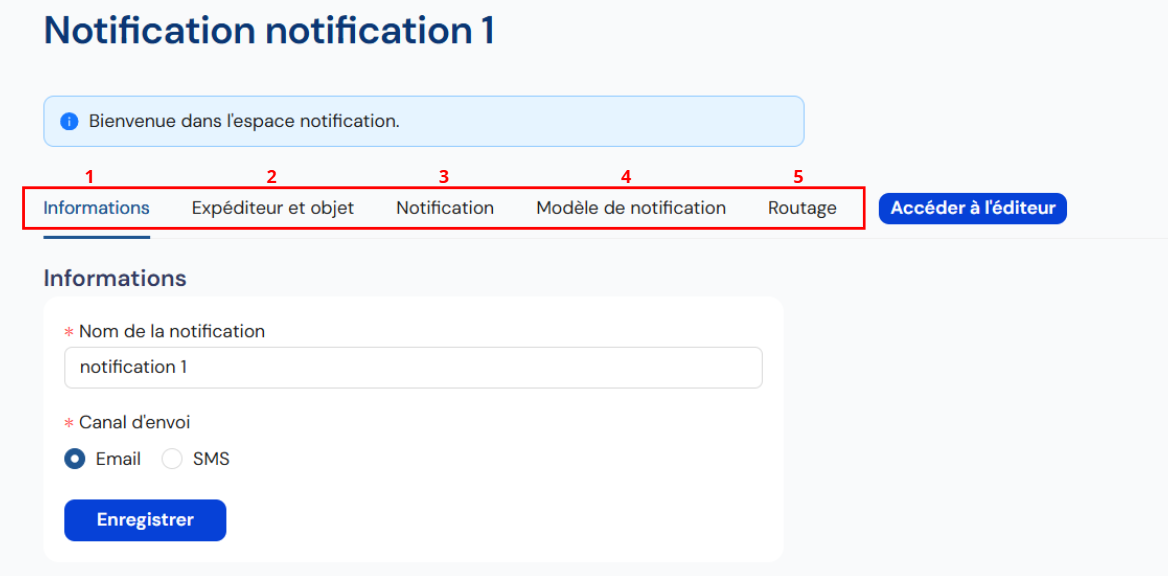Image resolution: width=1168 pixels, height=576 pixels.
Task: Open the Informations tab
Action: point(97,208)
